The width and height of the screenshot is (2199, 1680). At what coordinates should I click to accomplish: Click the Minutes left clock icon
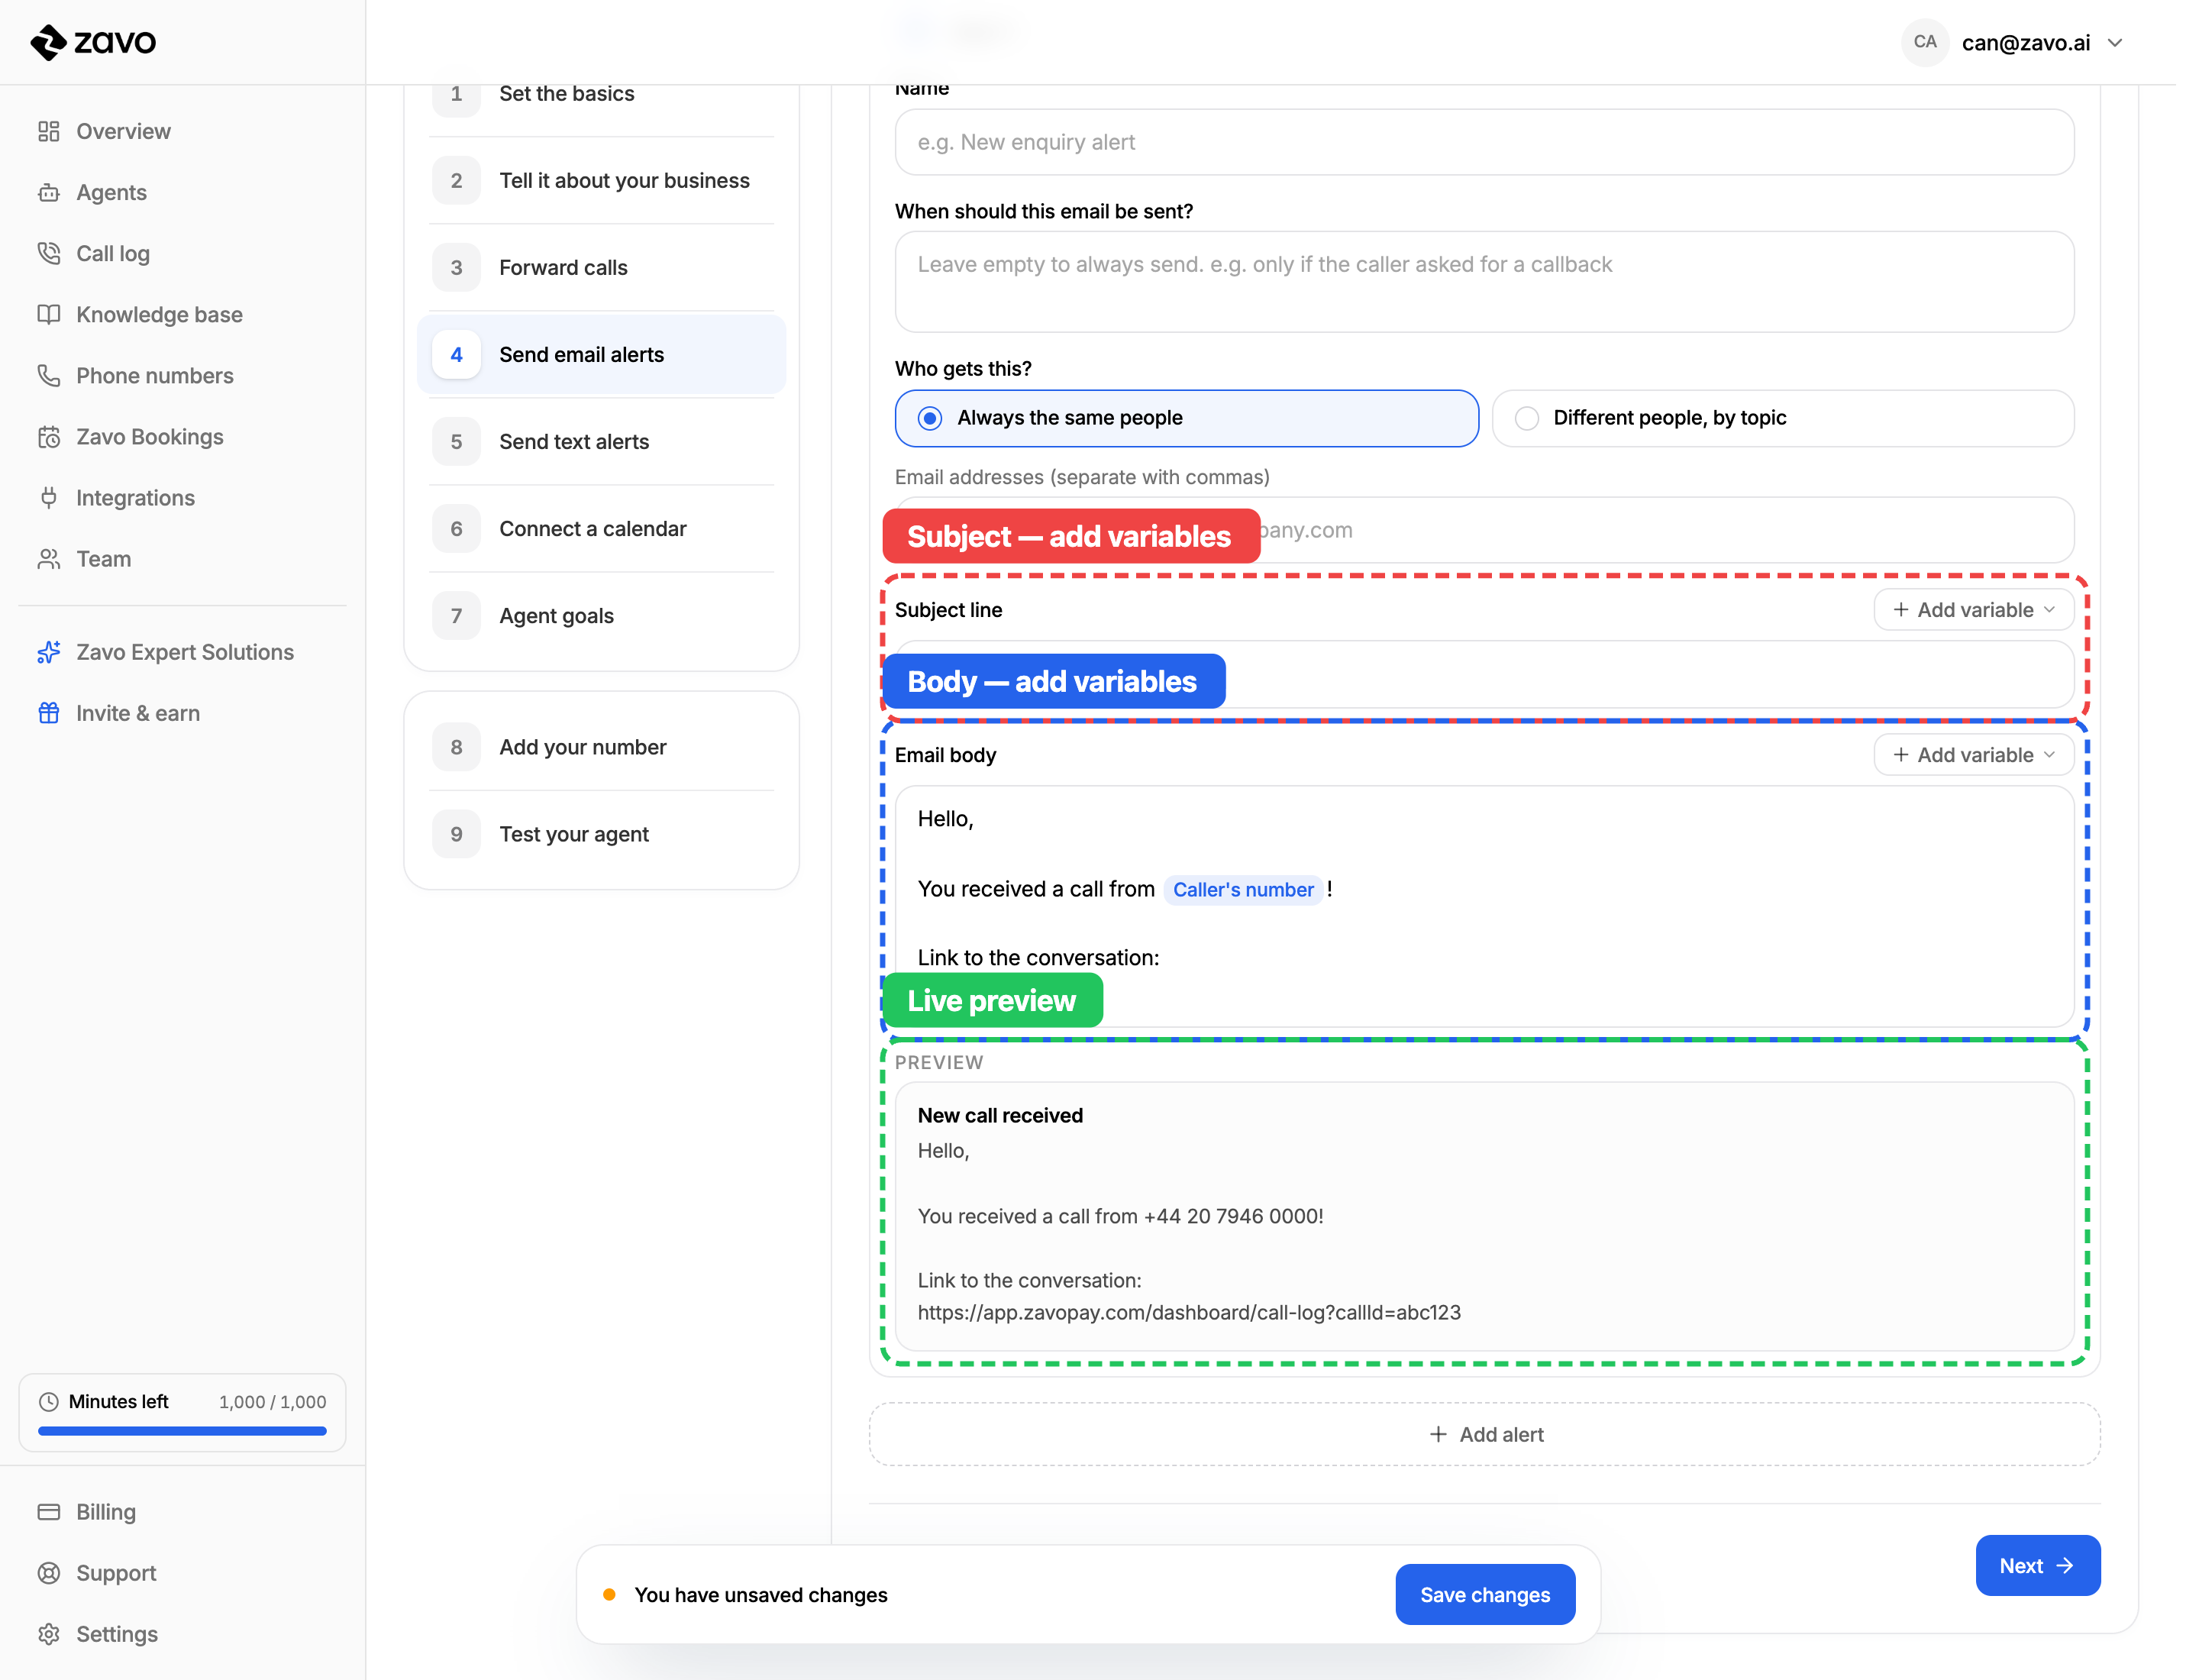point(48,1402)
